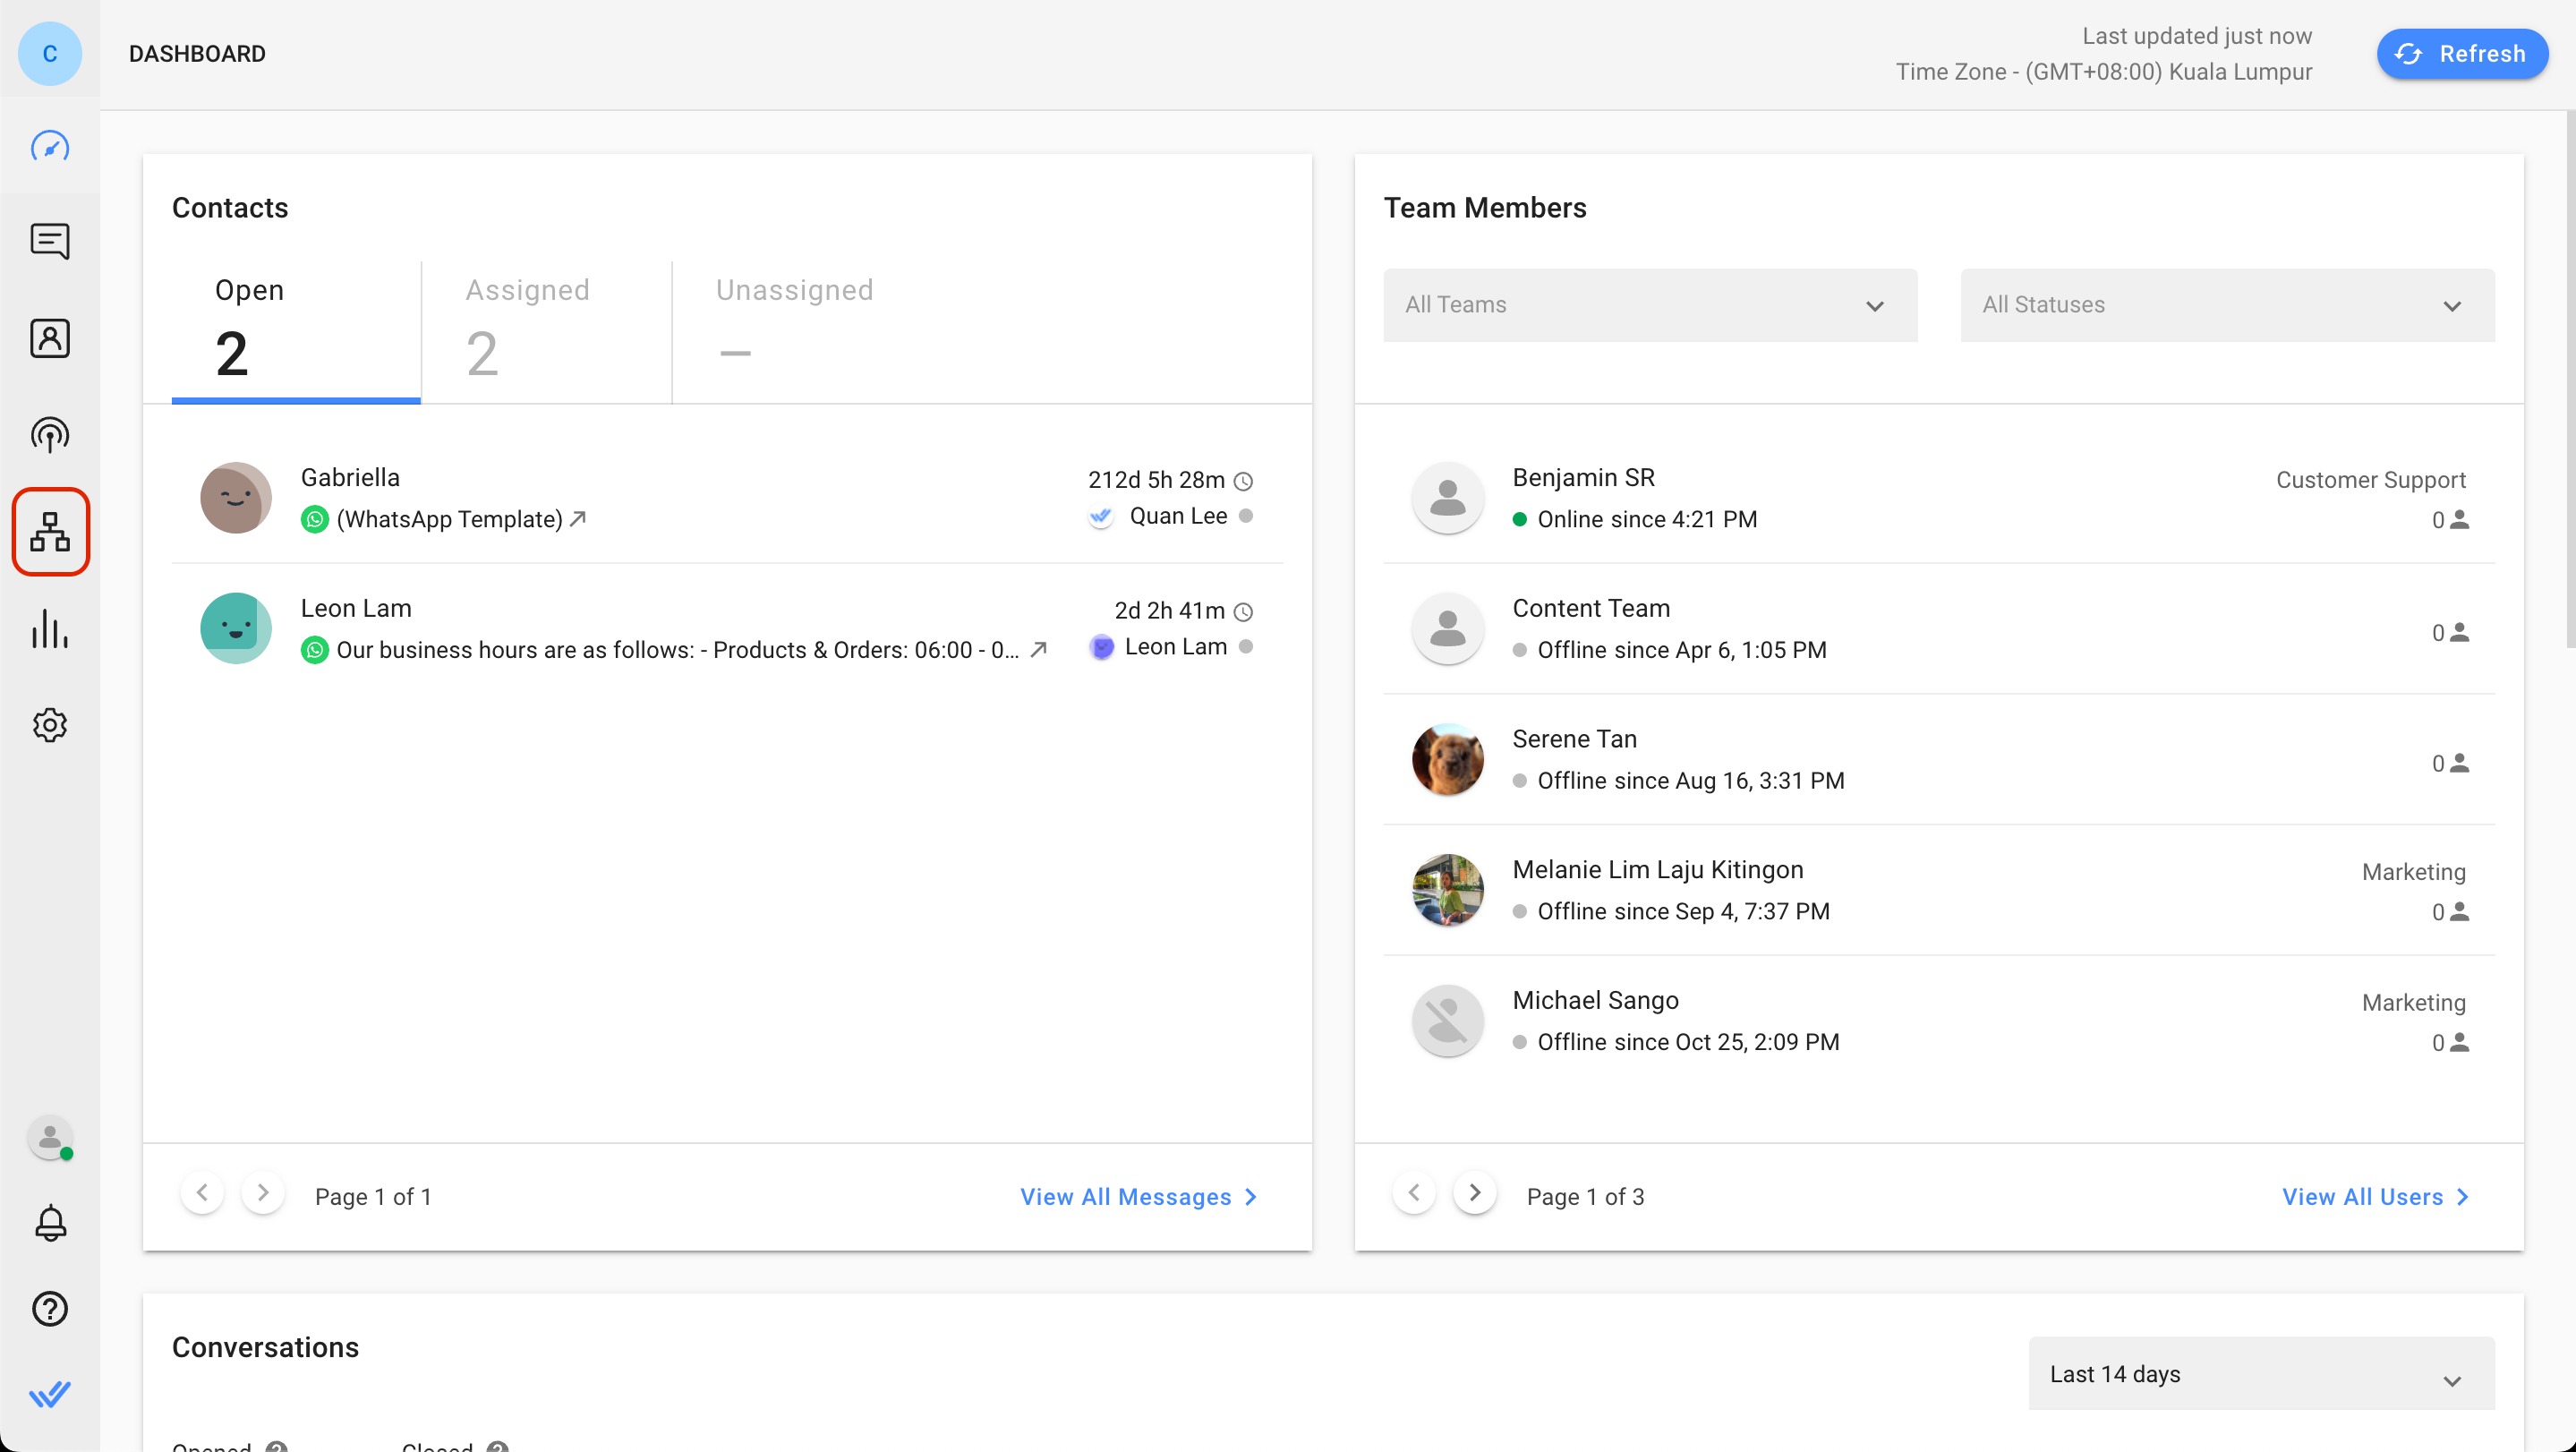
Task: Click the Broadcast/Campaigns icon in sidebar
Action: [49, 435]
